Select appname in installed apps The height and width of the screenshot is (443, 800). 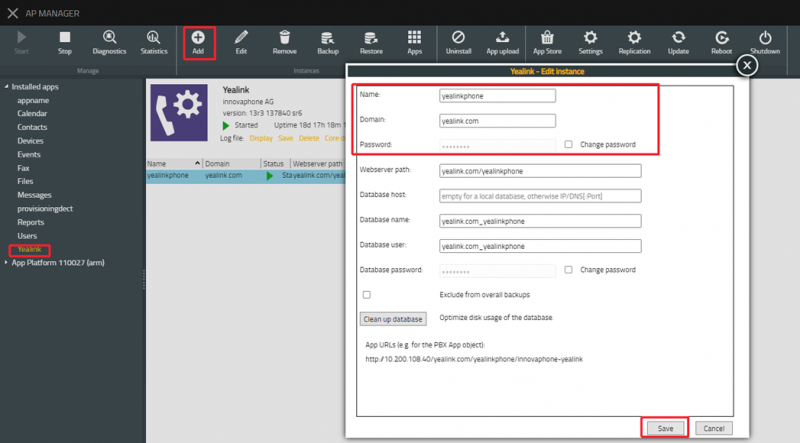pyautogui.click(x=33, y=101)
